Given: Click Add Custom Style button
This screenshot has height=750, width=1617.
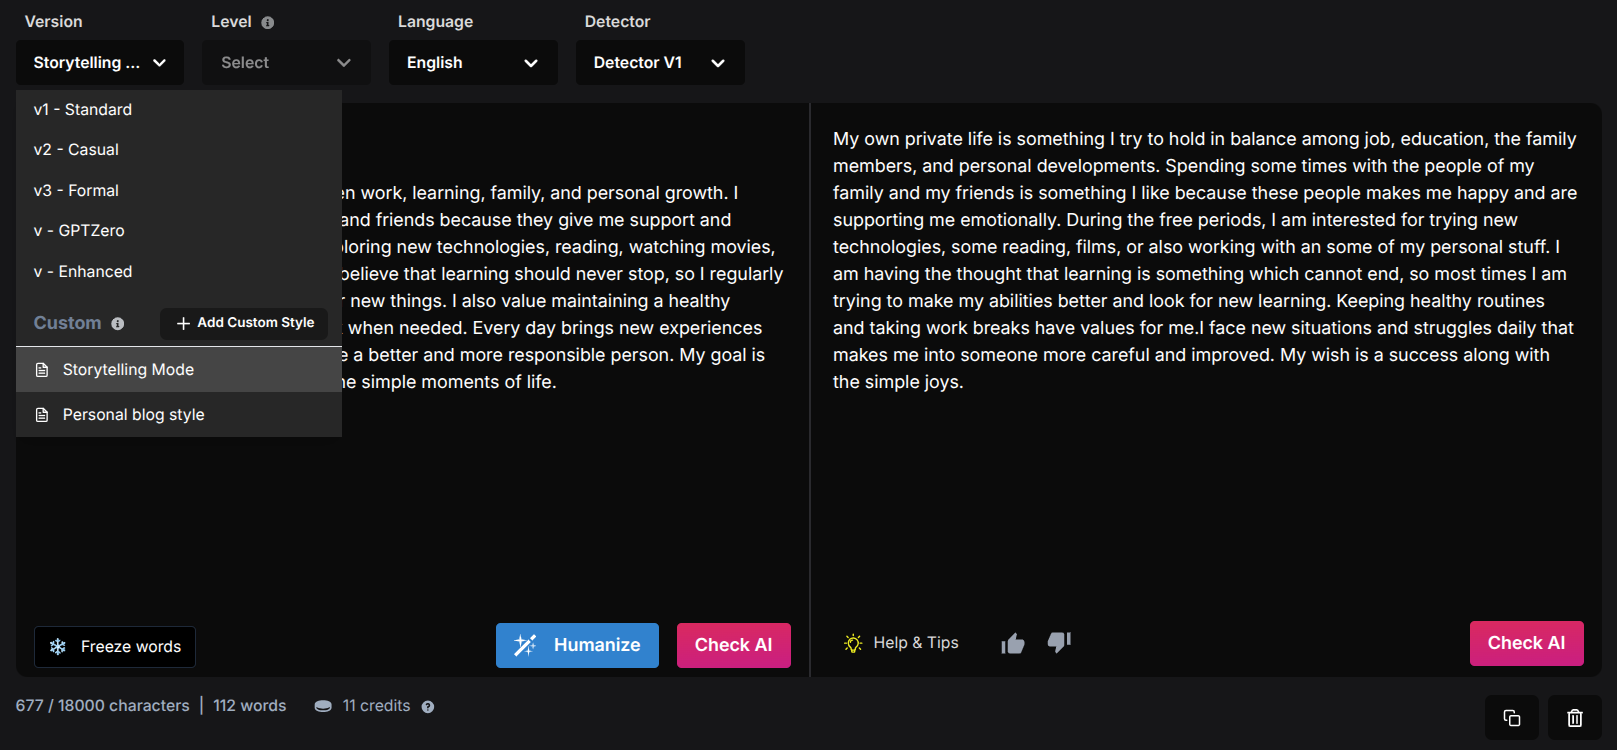Looking at the screenshot, I should coord(244,323).
